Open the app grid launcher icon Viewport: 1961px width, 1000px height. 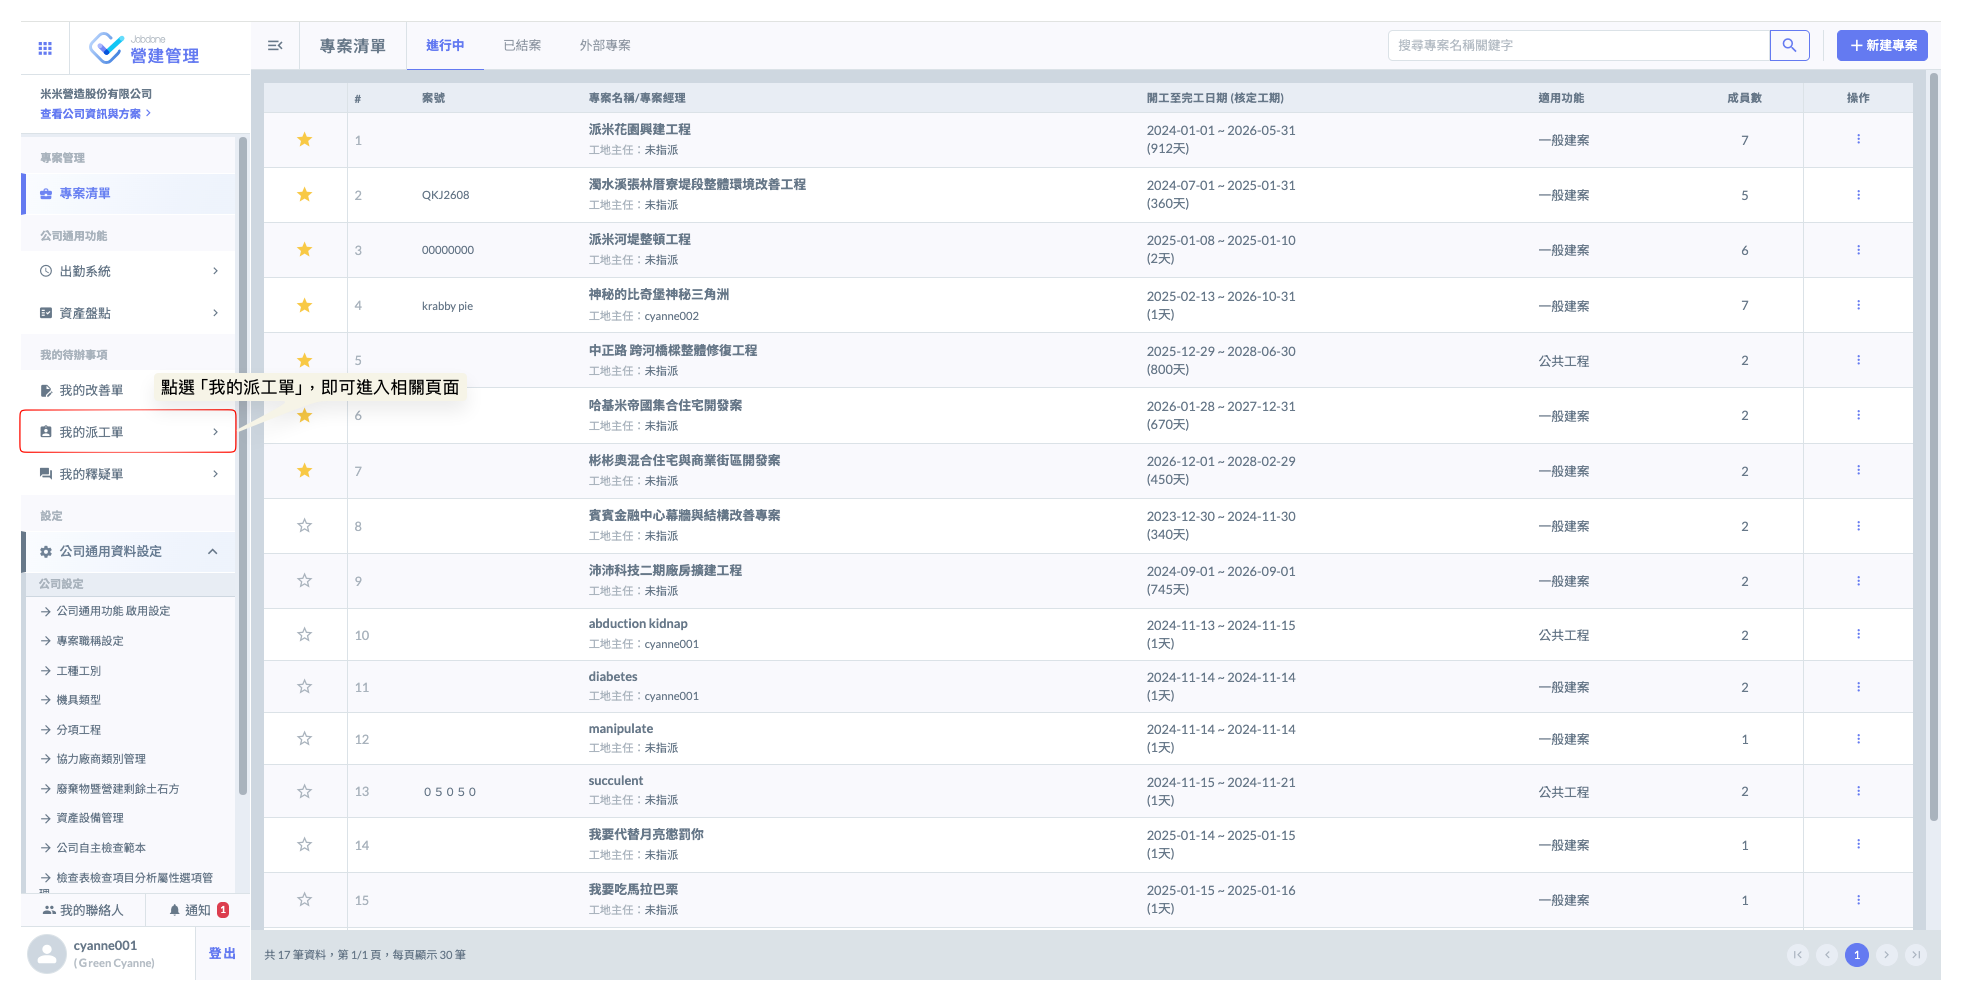click(x=45, y=48)
